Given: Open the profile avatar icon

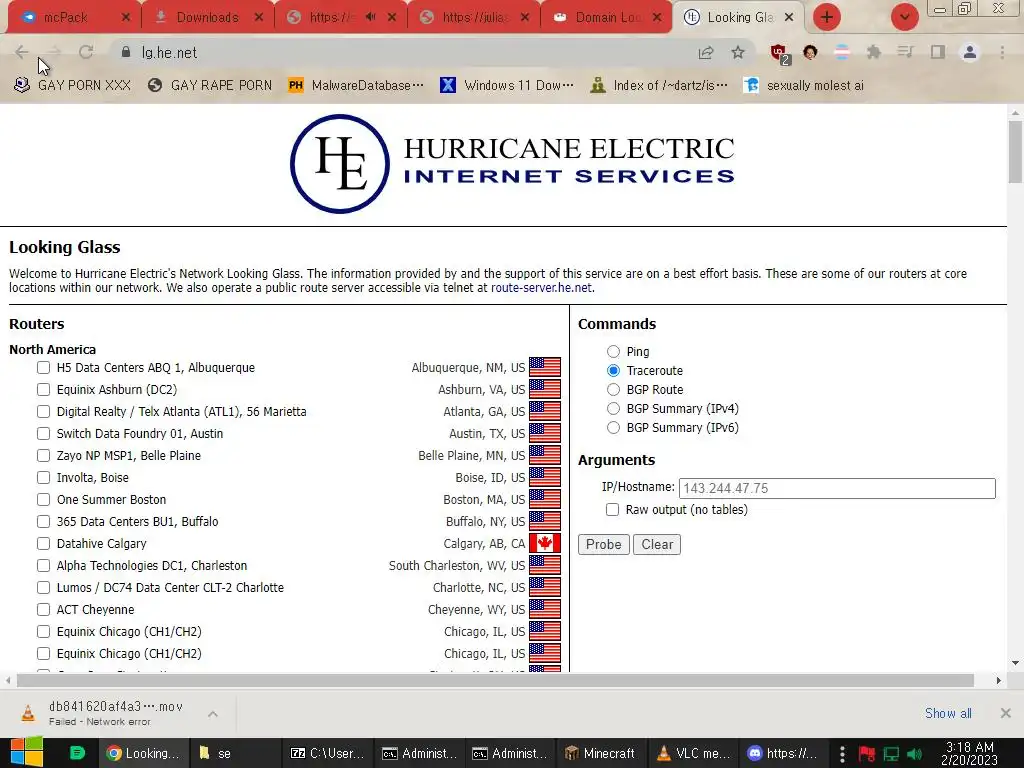Looking at the screenshot, I should (x=970, y=52).
